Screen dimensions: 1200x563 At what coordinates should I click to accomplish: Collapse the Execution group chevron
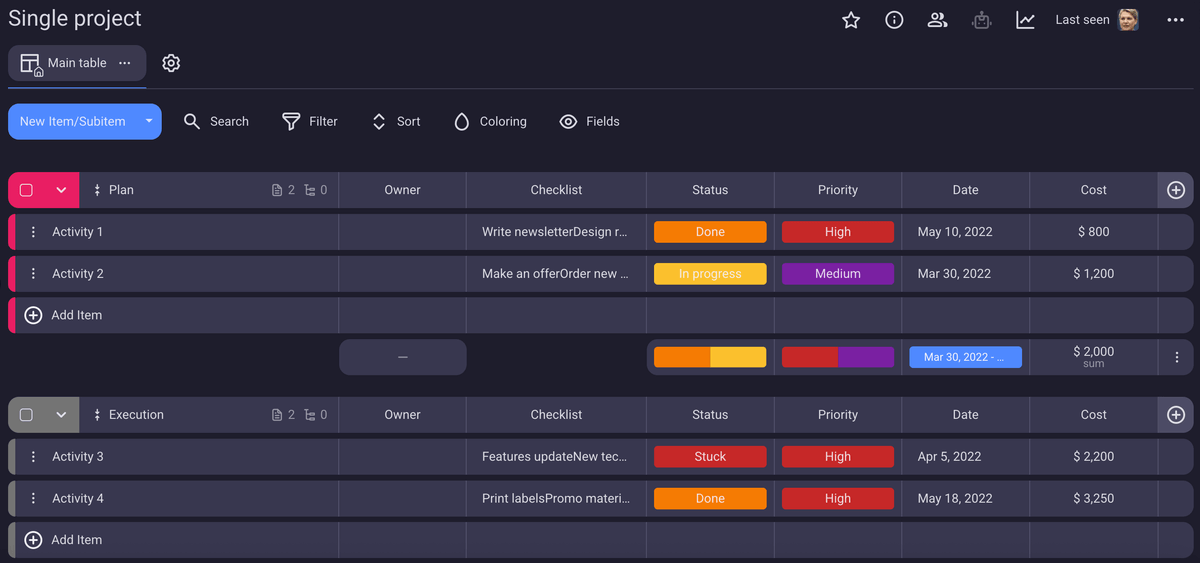pyautogui.click(x=61, y=415)
